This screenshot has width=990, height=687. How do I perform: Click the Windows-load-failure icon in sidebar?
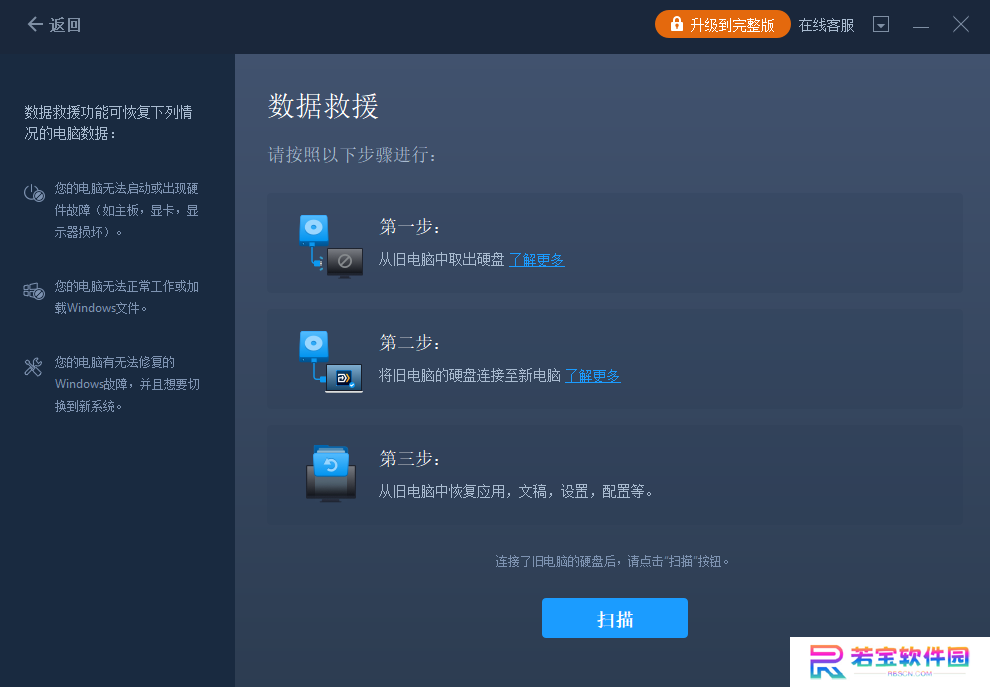click(x=34, y=291)
